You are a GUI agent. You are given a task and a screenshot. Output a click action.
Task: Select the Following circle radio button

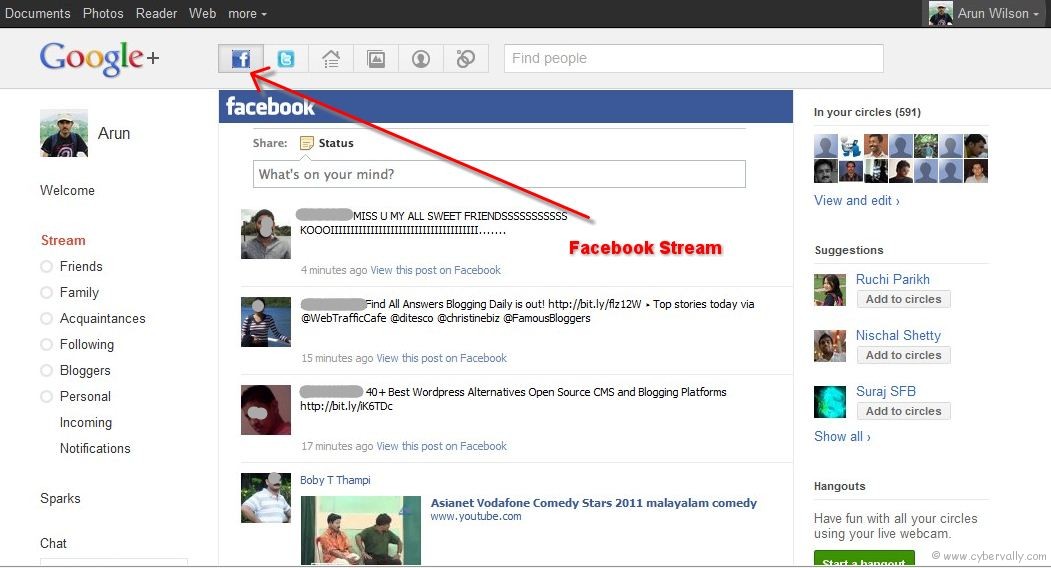tap(46, 345)
